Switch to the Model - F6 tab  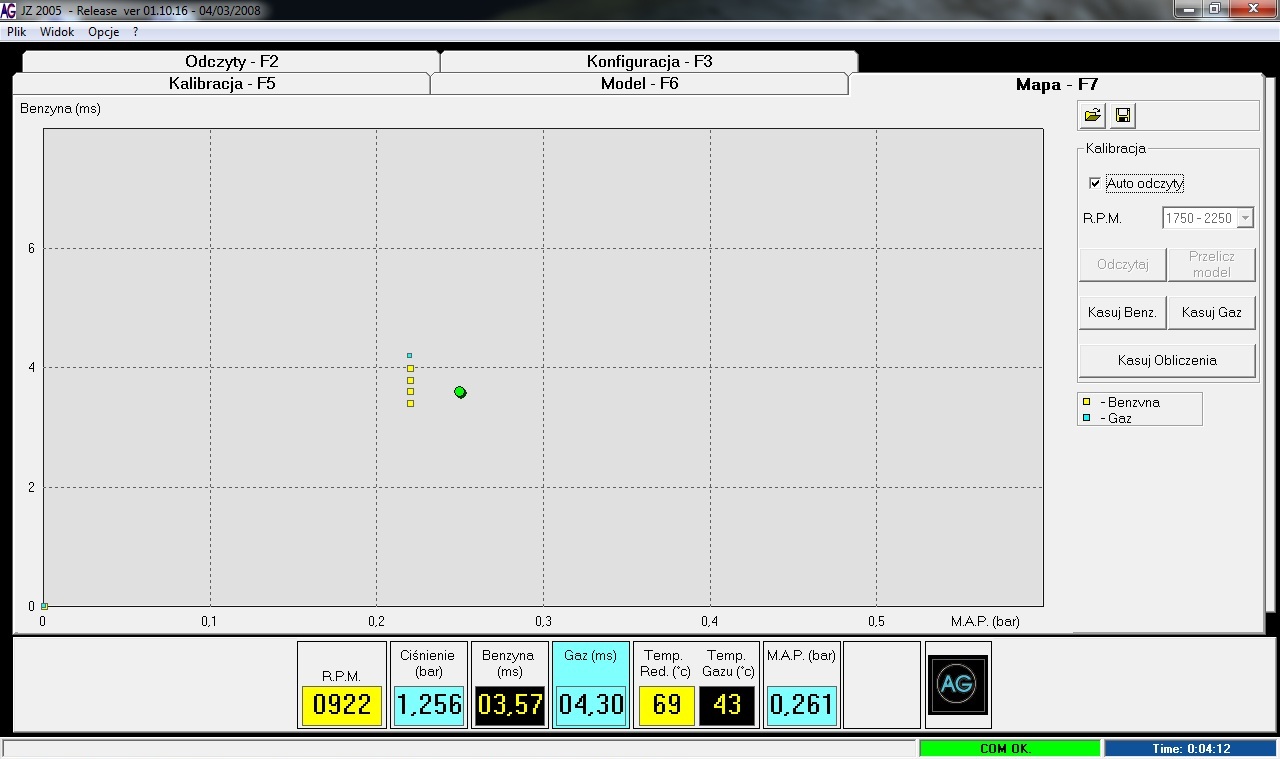pyautogui.click(x=639, y=84)
